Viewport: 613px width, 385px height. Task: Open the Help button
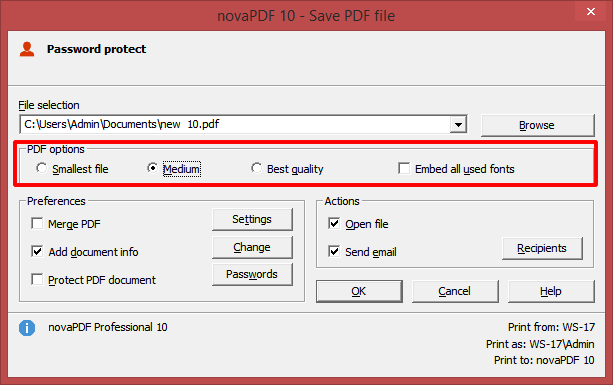(551, 291)
